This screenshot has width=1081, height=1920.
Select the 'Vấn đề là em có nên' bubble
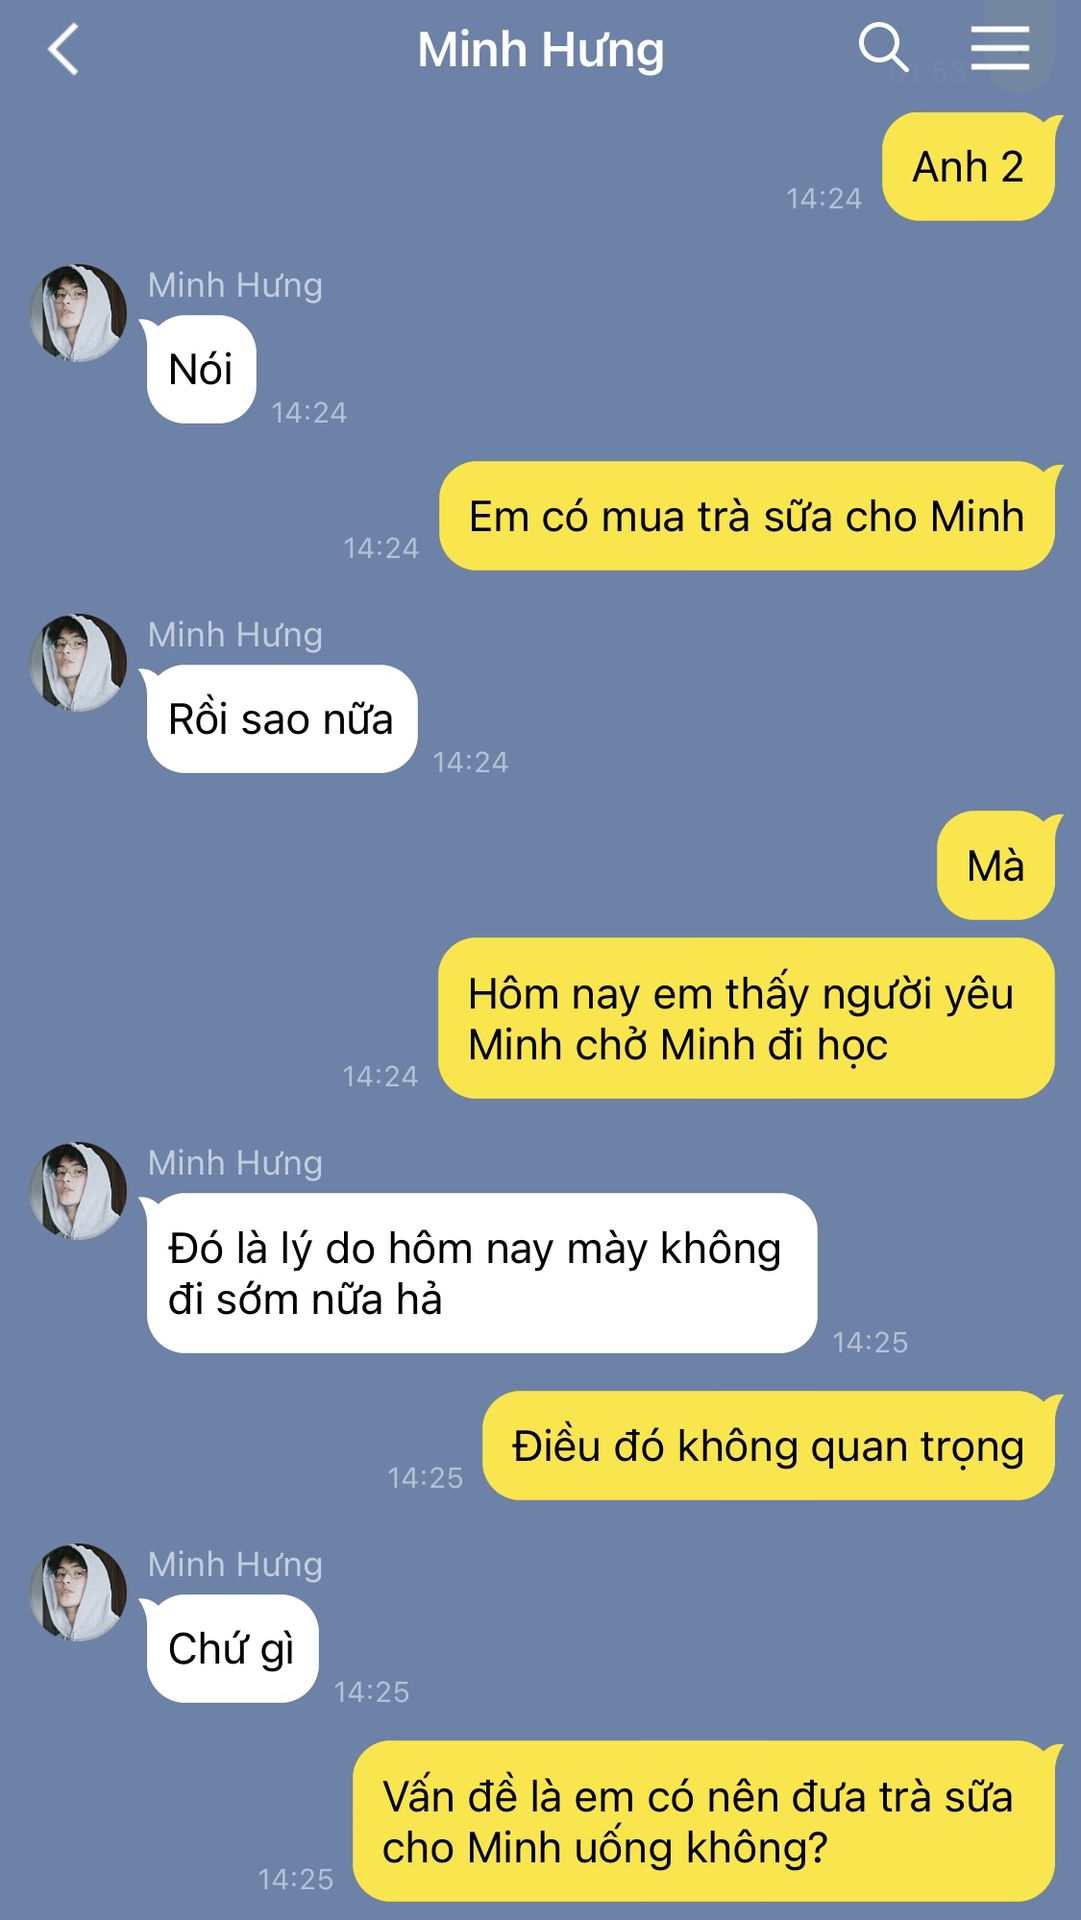(x=704, y=1821)
